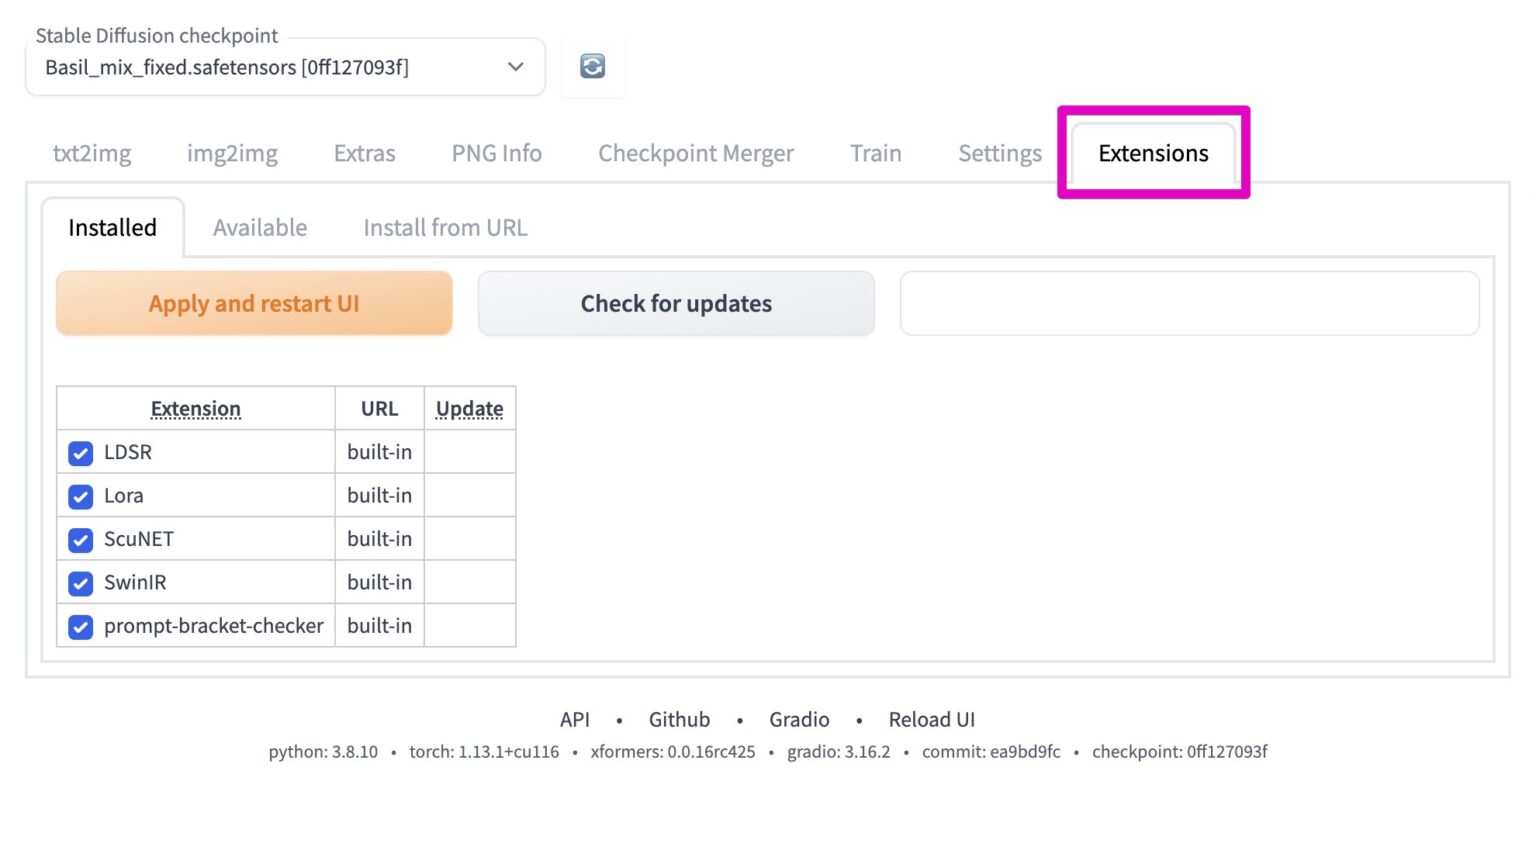Uncheck the prompt-bracket-checker extension
The height and width of the screenshot is (850, 1536).
click(x=80, y=627)
